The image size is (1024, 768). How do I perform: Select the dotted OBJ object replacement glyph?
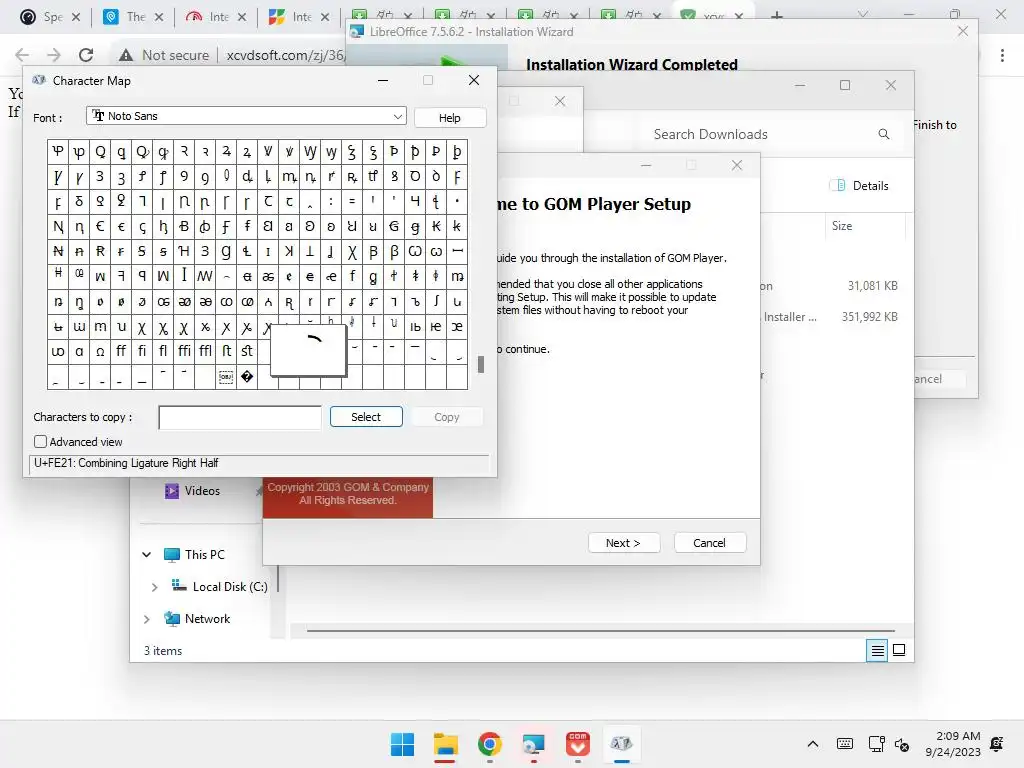[x=226, y=377]
